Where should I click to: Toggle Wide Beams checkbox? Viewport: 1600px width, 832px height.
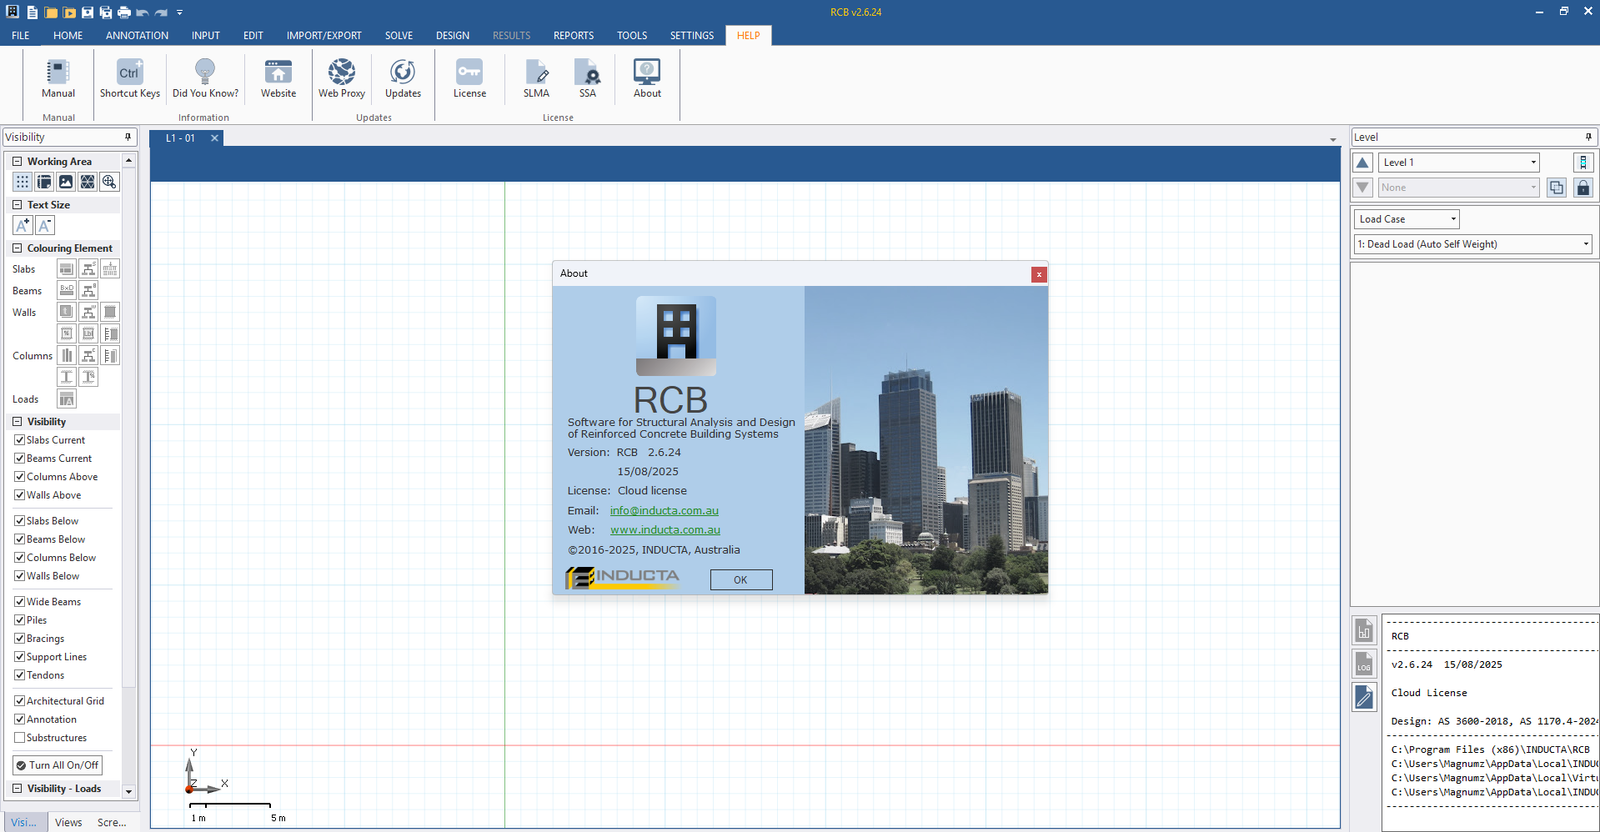19,602
